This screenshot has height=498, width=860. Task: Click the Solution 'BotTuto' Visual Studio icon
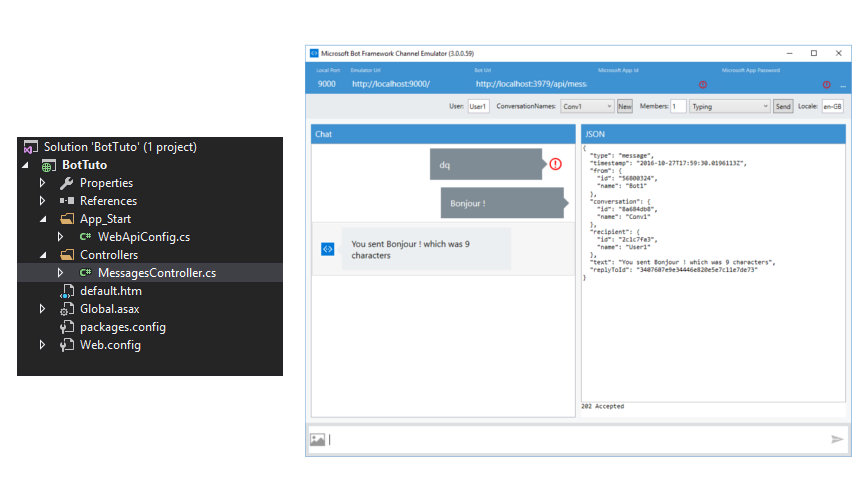coord(30,147)
